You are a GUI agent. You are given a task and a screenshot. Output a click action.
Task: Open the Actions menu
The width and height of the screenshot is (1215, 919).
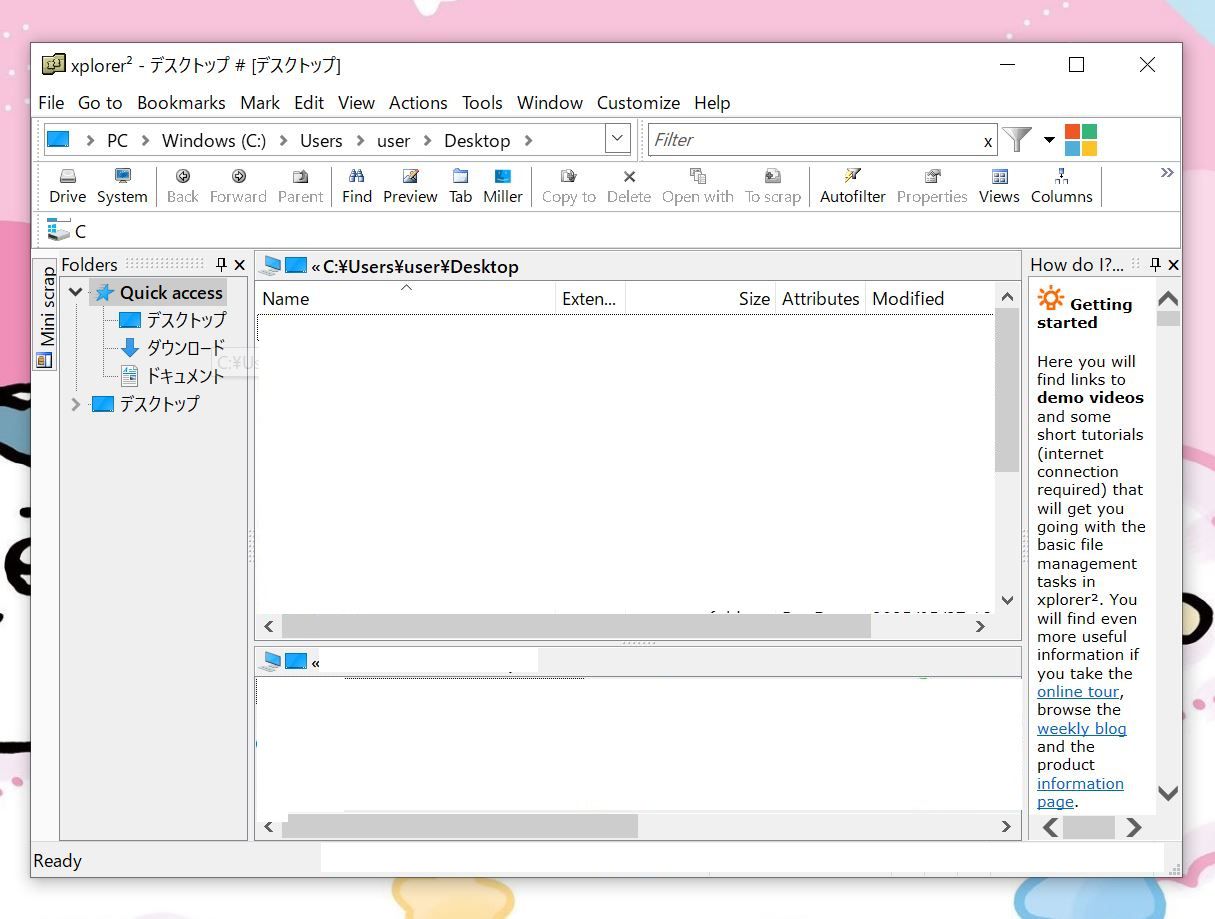click(418, 103)
